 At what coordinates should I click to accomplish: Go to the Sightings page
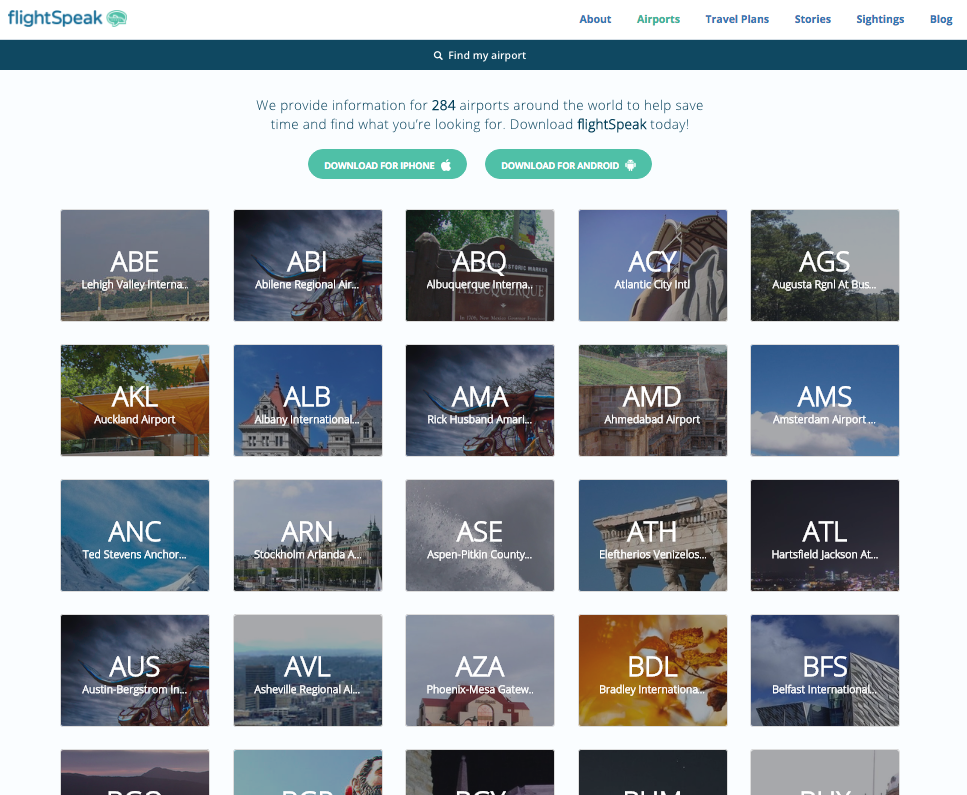(x=880, y=19)
